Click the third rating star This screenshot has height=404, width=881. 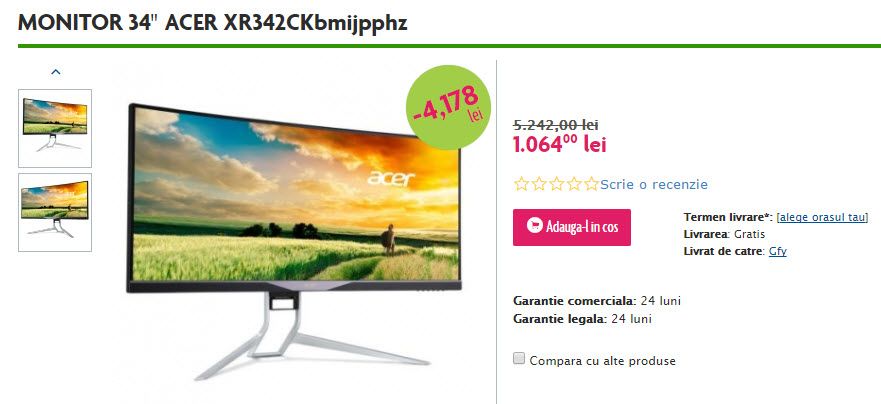pyautogui.click(x=556, y=184)
